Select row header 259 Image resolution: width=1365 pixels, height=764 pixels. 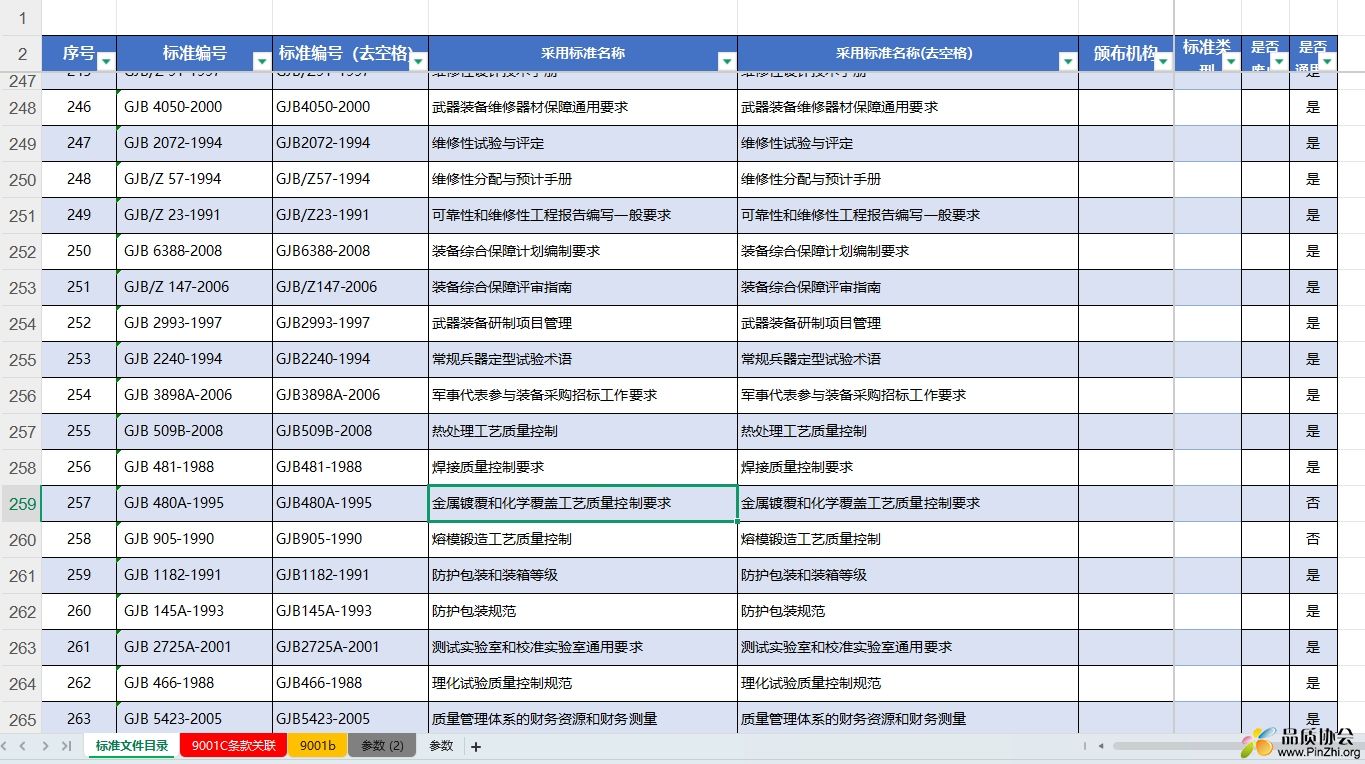click(21, 504)
